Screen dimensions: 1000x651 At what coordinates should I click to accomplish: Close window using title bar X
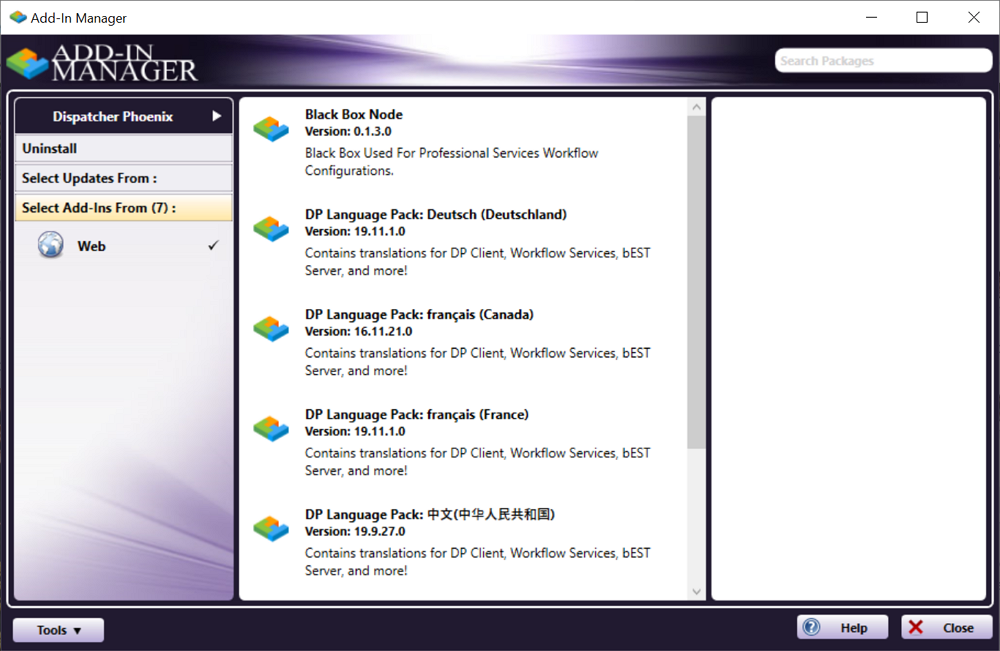tap(973, 17)
